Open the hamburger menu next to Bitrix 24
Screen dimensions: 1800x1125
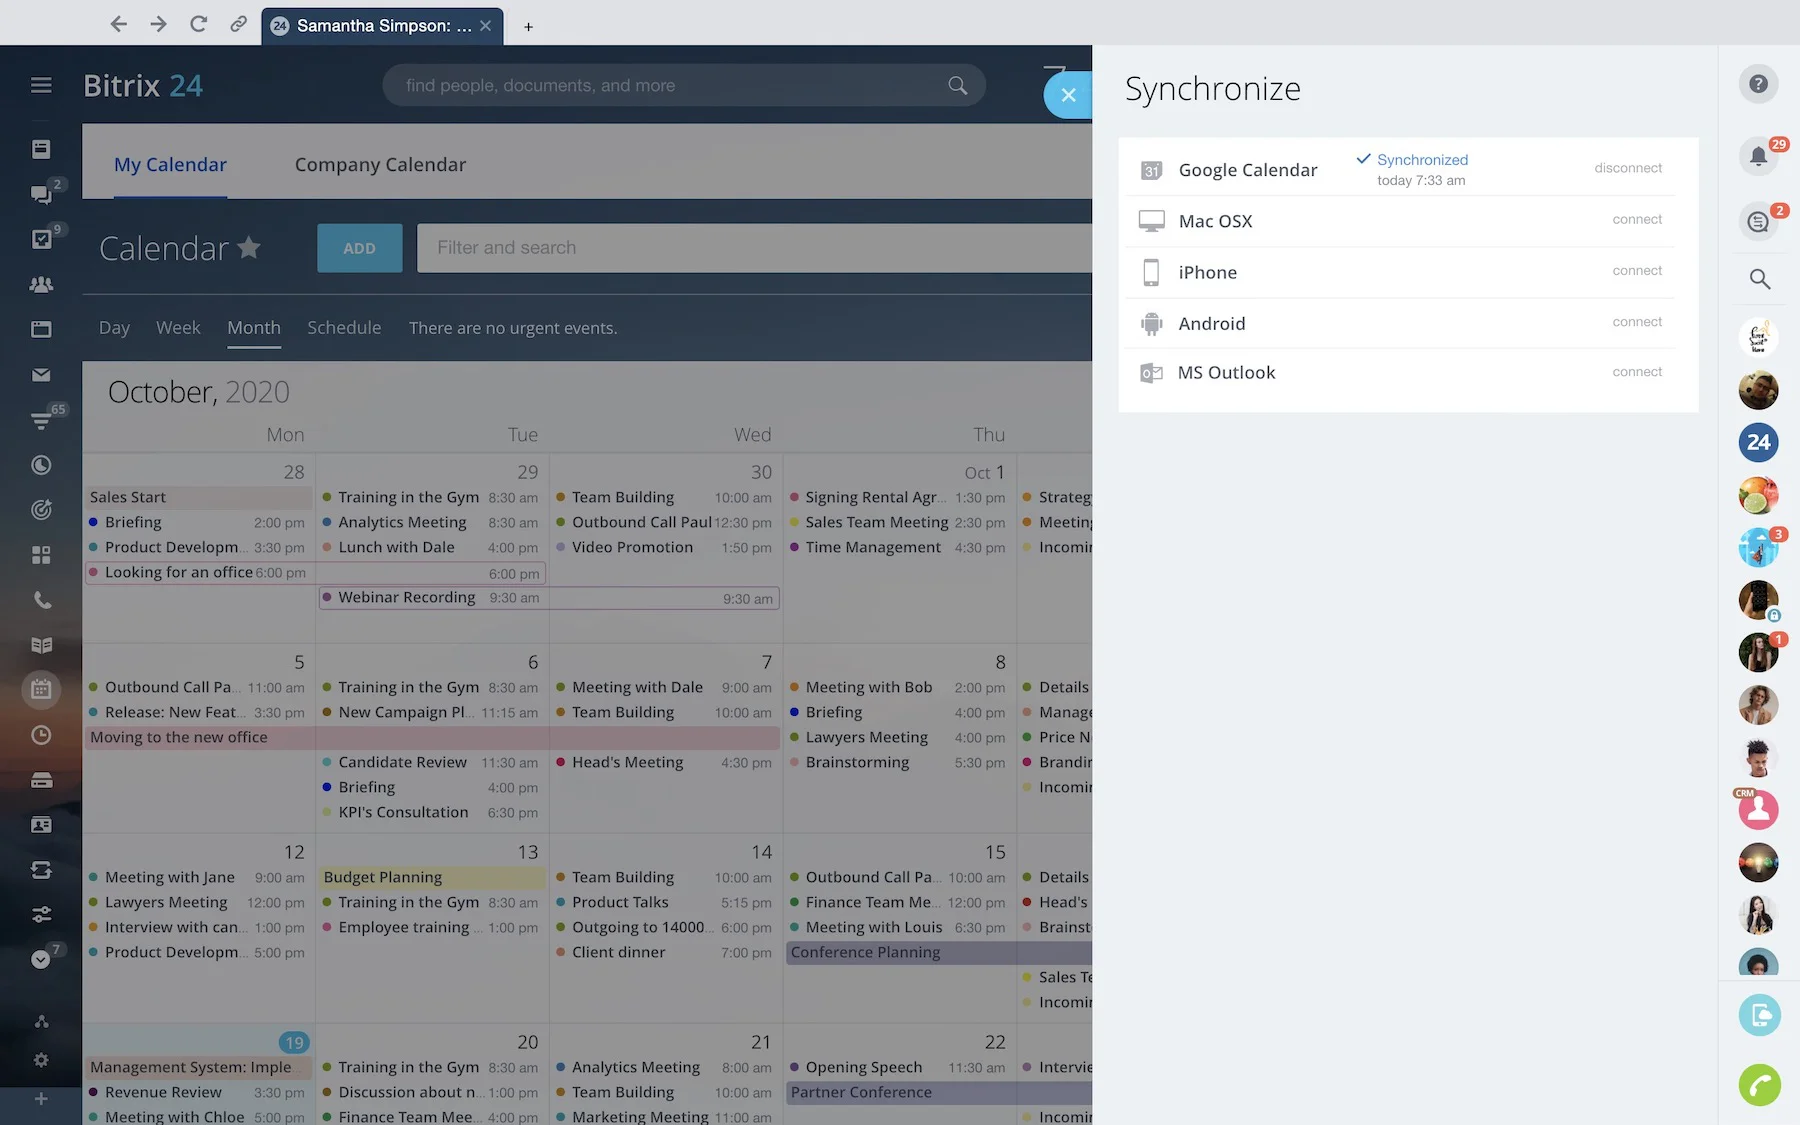point(41,85)
